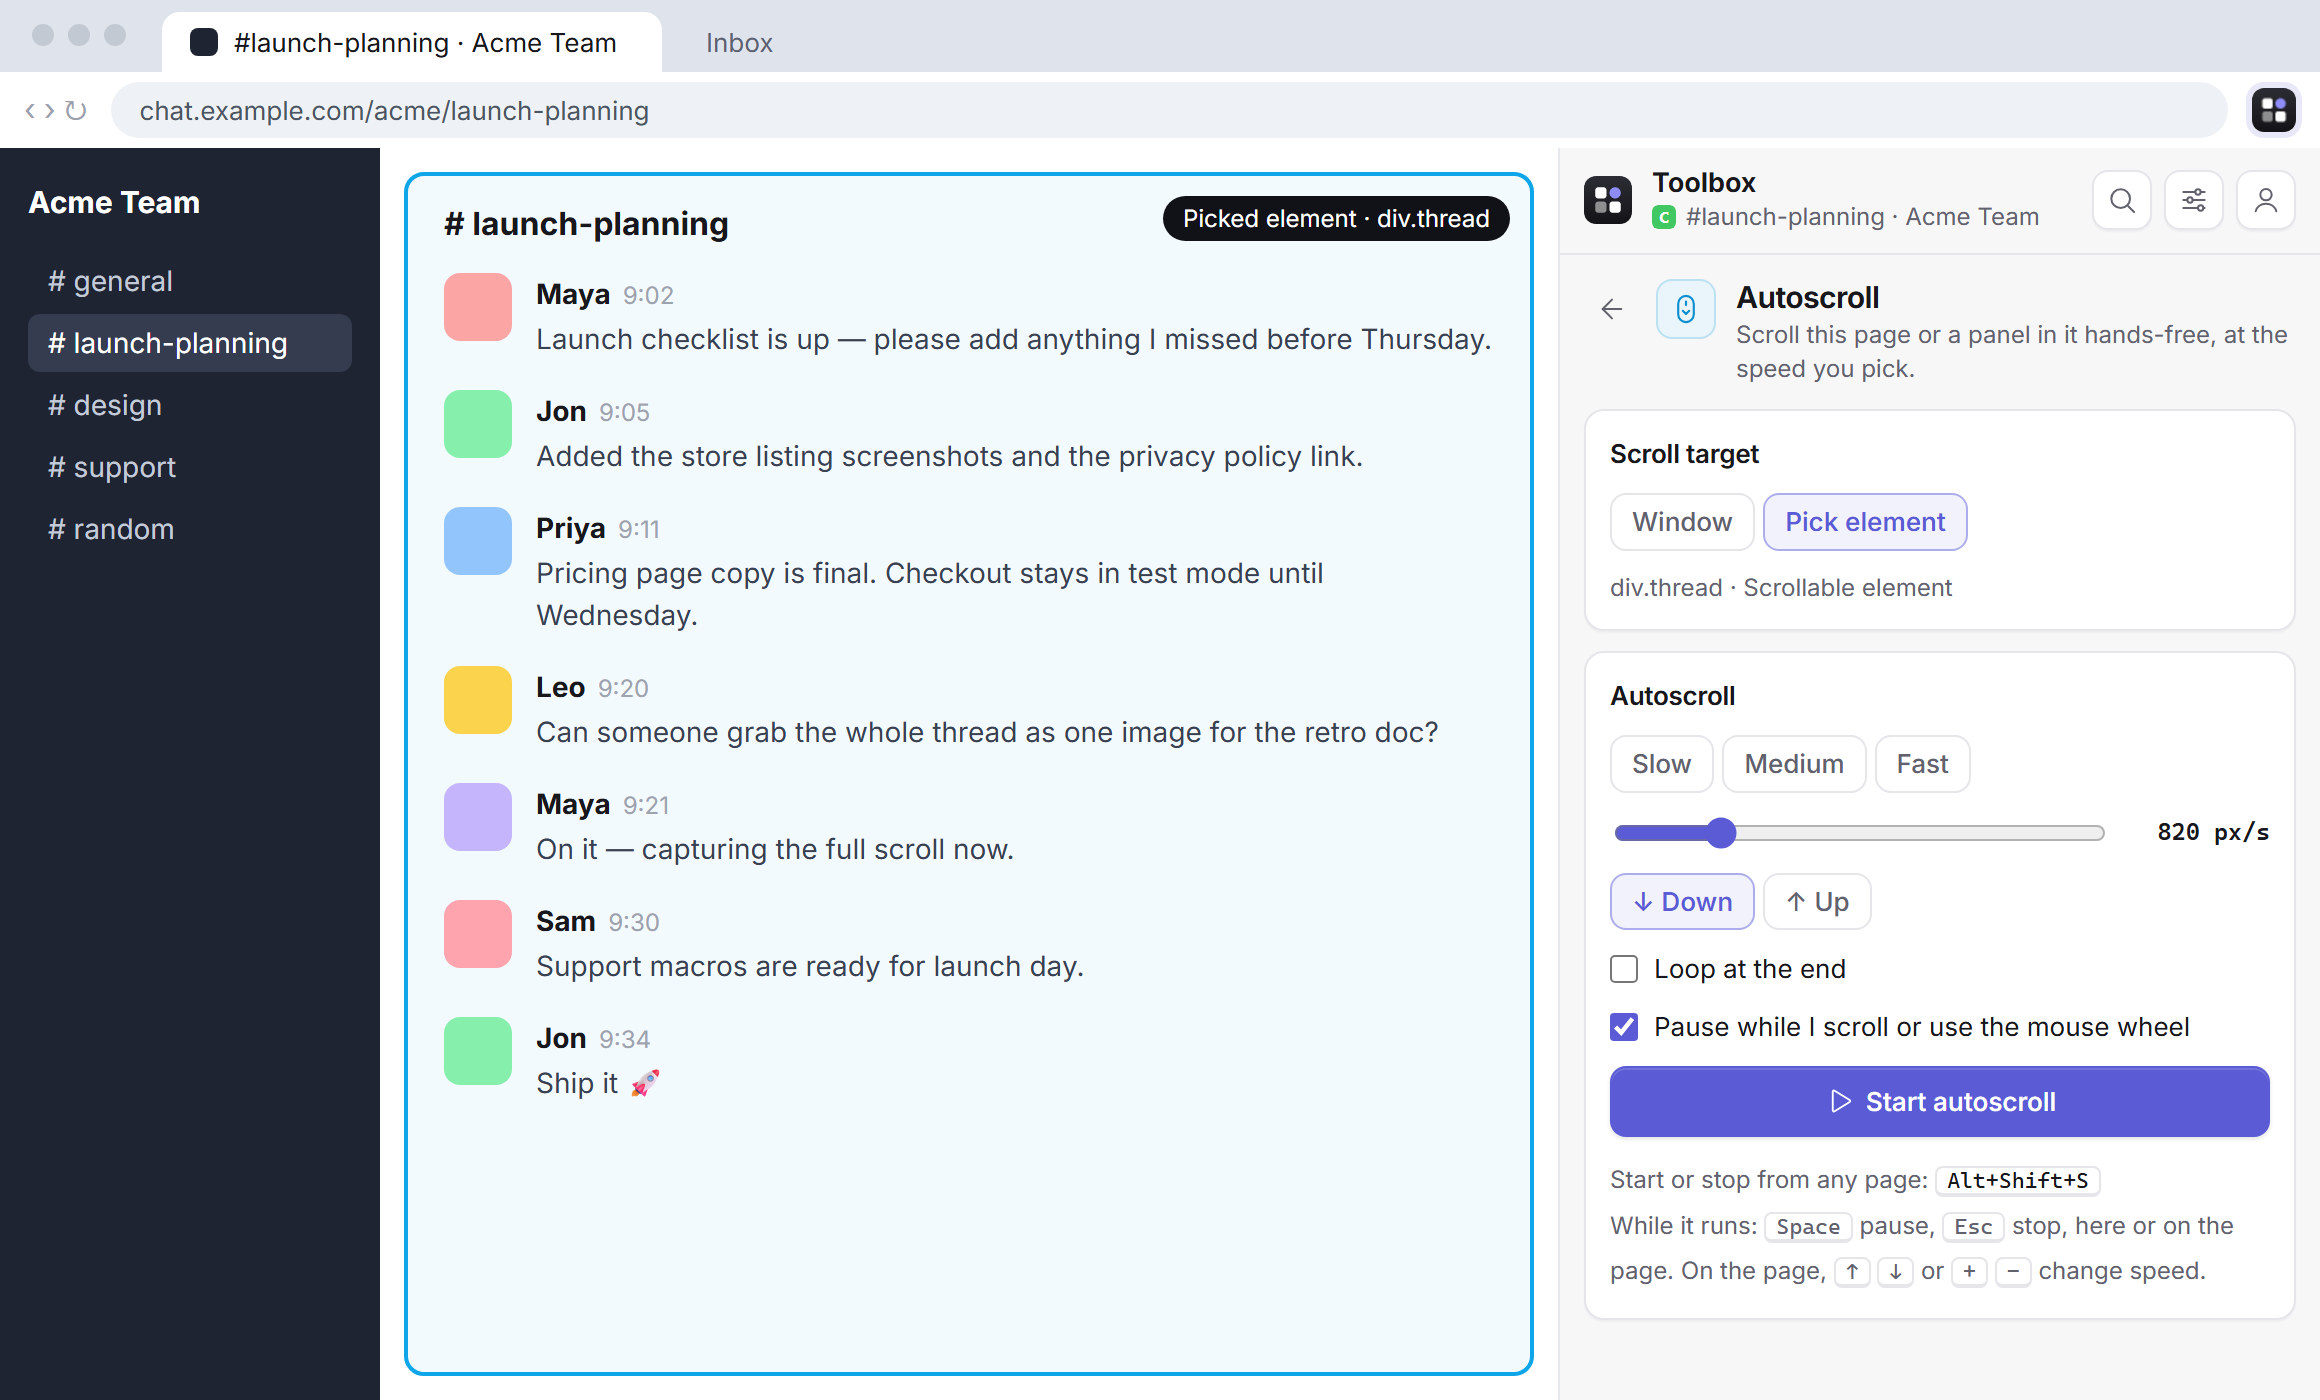Screen dimensions: 2320x1400
Task: Click the Autoscroll mouse icon tile
Action: 1686,309
